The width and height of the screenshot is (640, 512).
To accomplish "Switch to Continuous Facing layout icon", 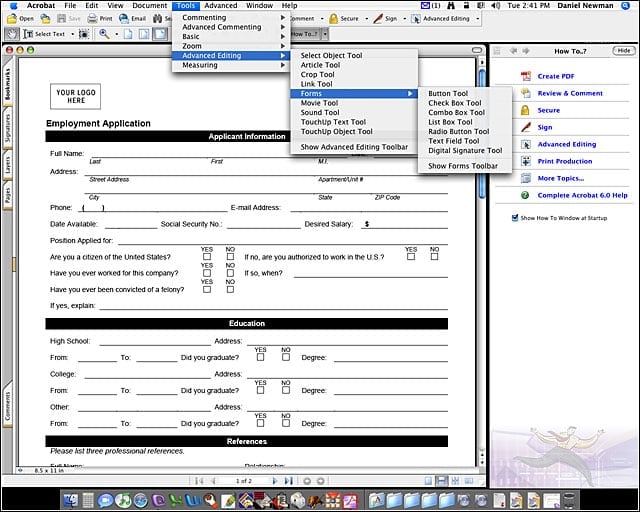I will [455, 481].
